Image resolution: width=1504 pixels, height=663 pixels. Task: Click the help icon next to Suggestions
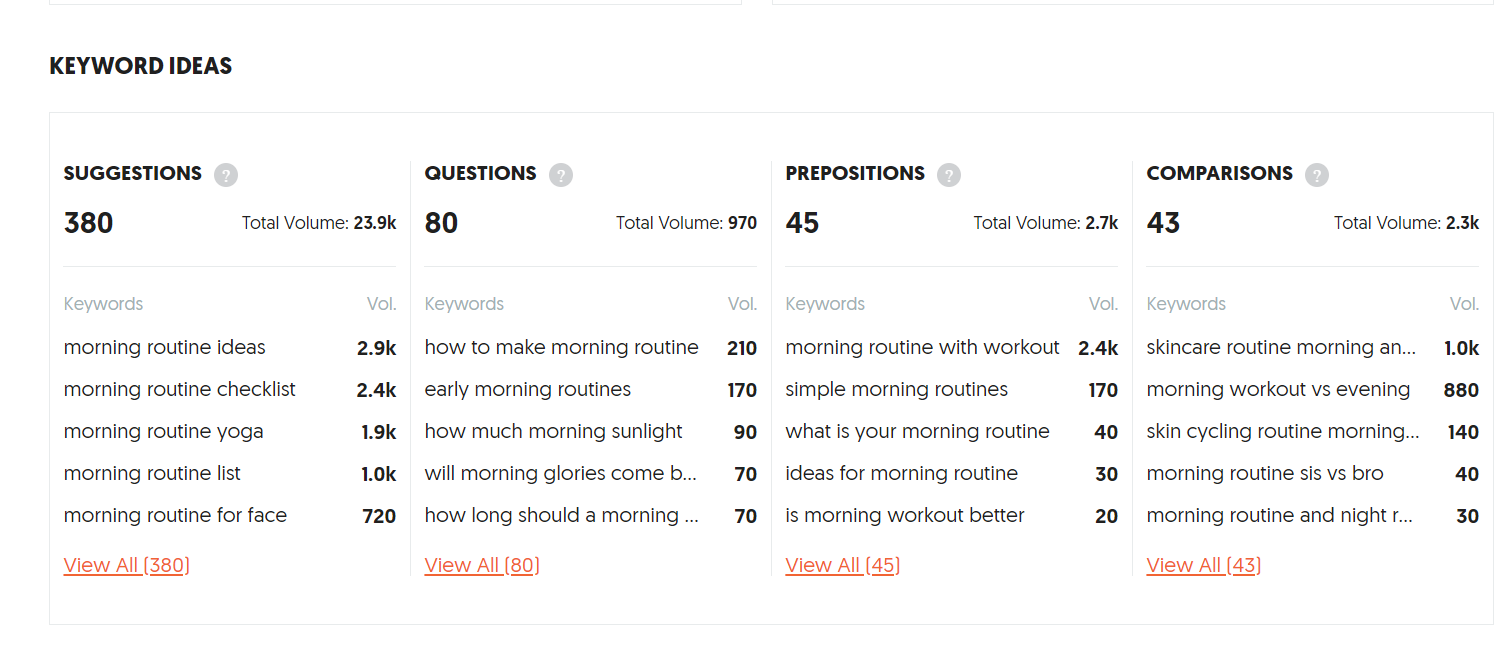(226, 175)
